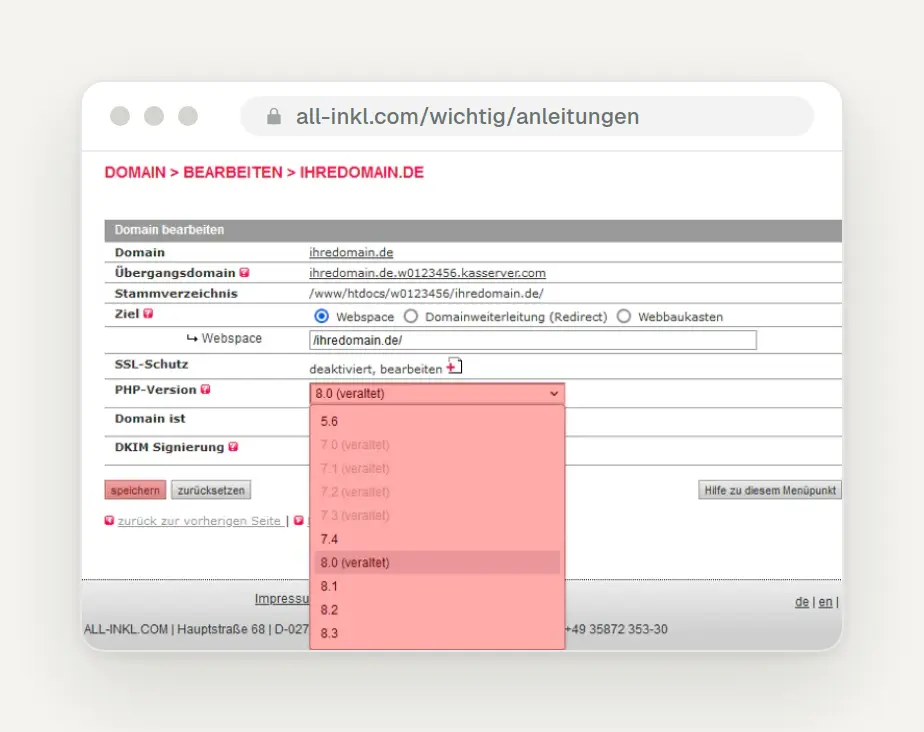The height and width of the screenshot is (732, 924).
Task: Choose PHP version 5.6
Action: coord(437,421)
